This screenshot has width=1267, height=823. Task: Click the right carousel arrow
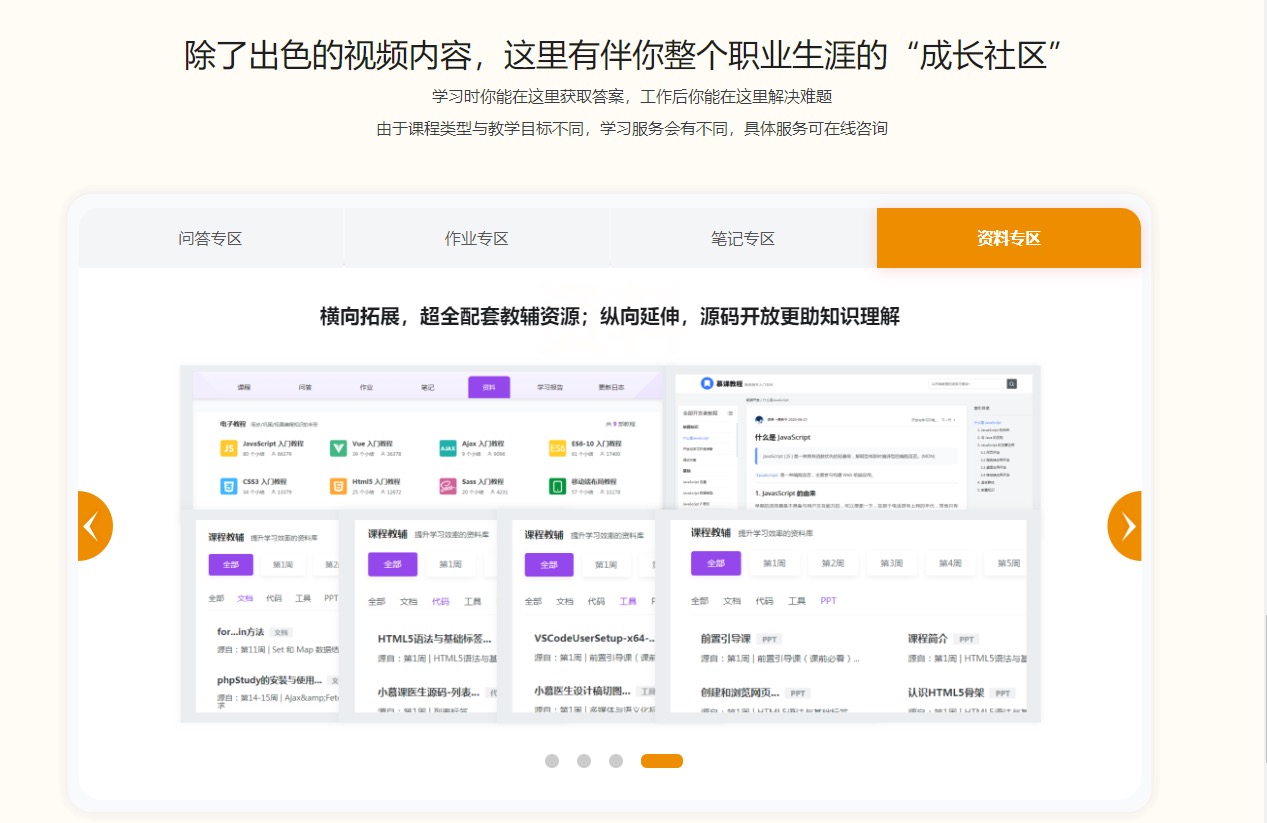coord(1125,525)
